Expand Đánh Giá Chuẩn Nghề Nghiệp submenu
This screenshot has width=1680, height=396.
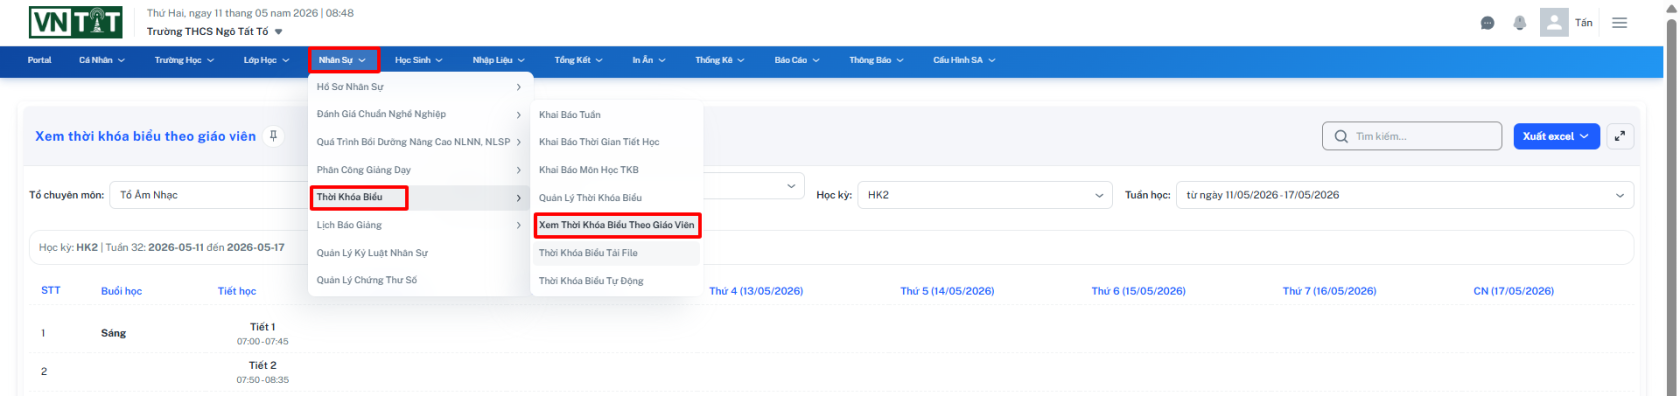pos(419,114)
